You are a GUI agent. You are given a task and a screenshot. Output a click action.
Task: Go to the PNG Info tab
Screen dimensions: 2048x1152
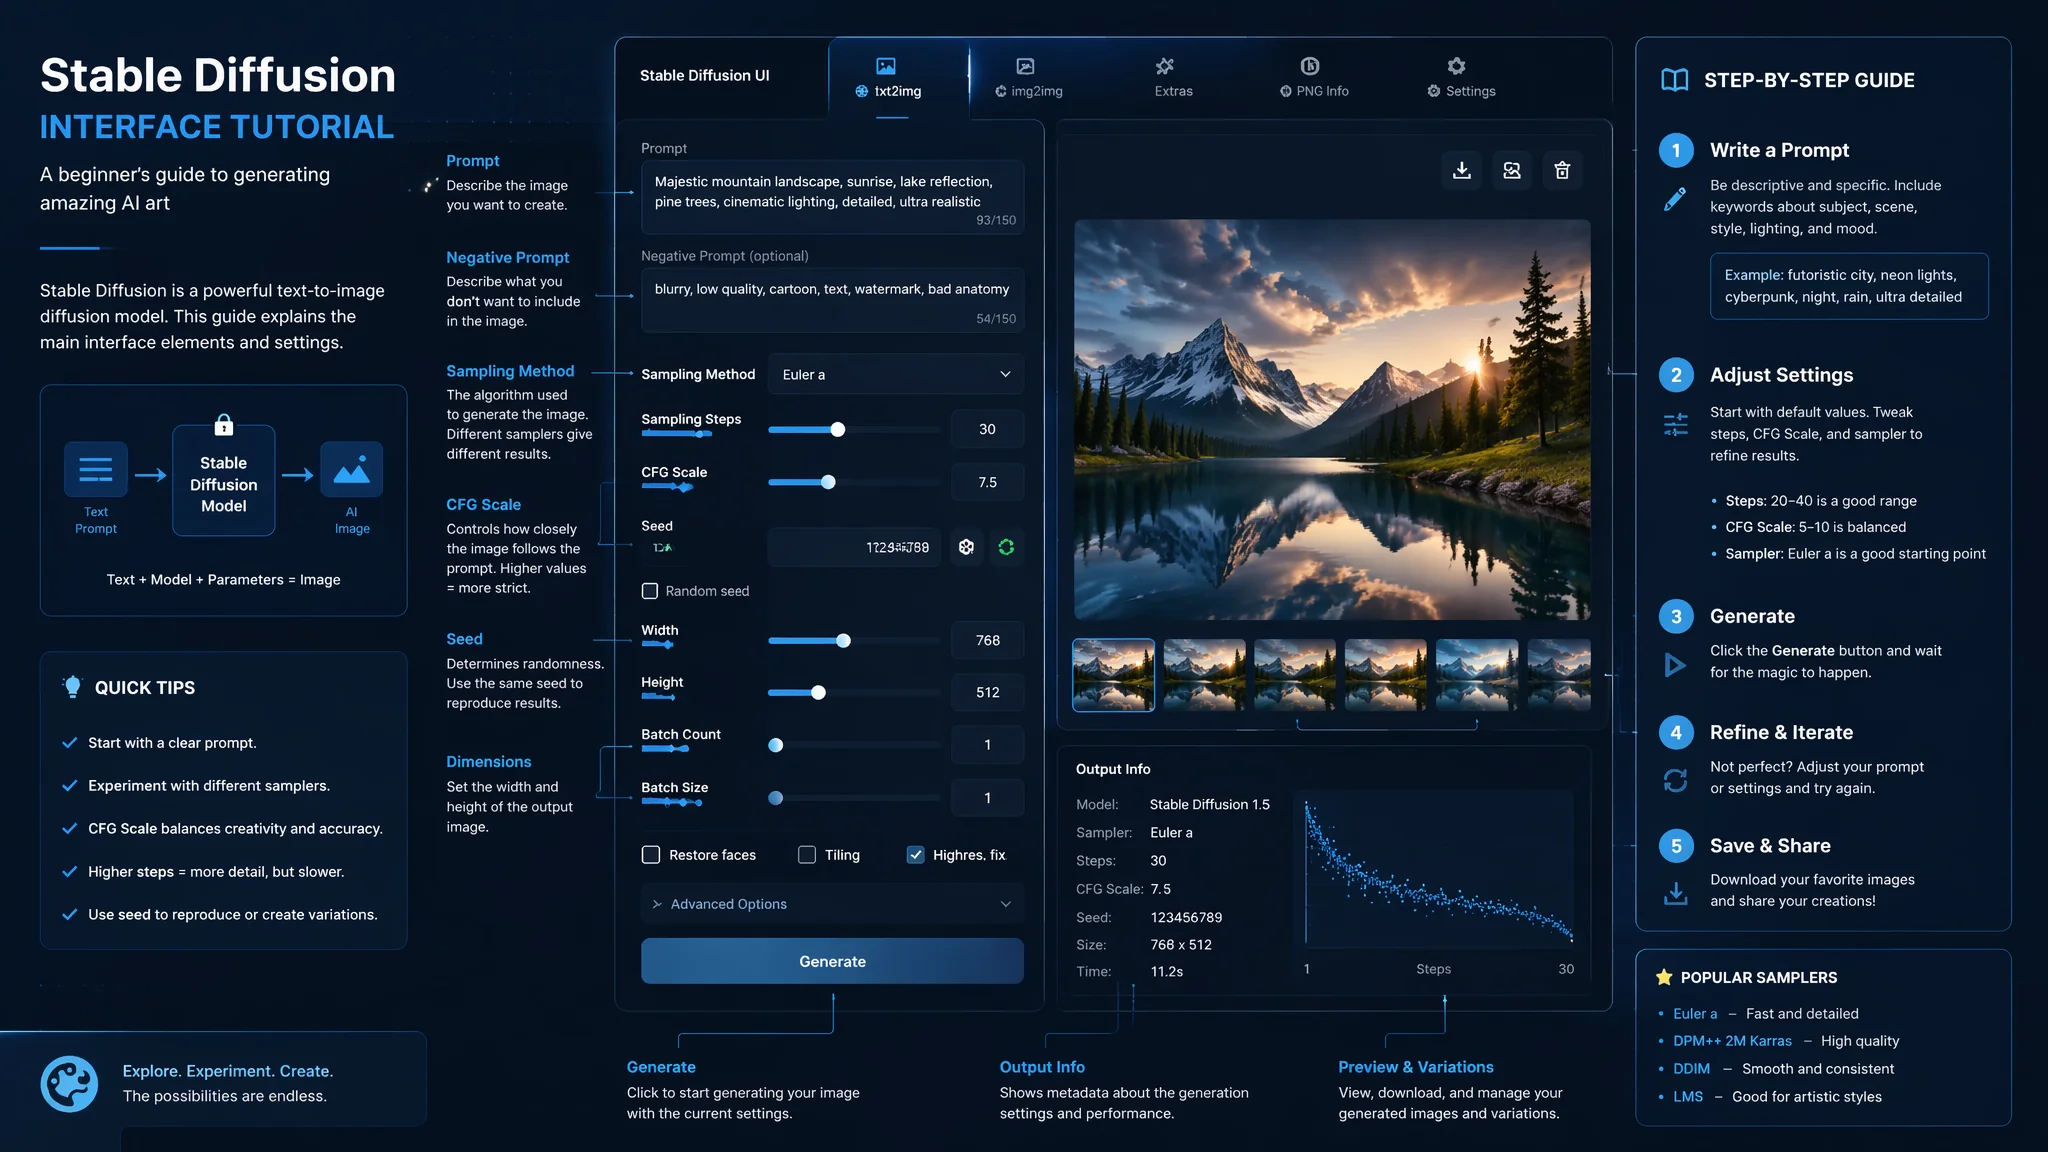[x=1314, y=80]
